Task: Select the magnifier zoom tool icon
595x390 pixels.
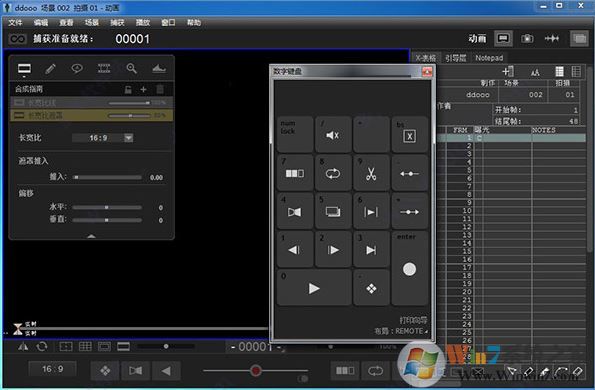Action: [131, 69]
